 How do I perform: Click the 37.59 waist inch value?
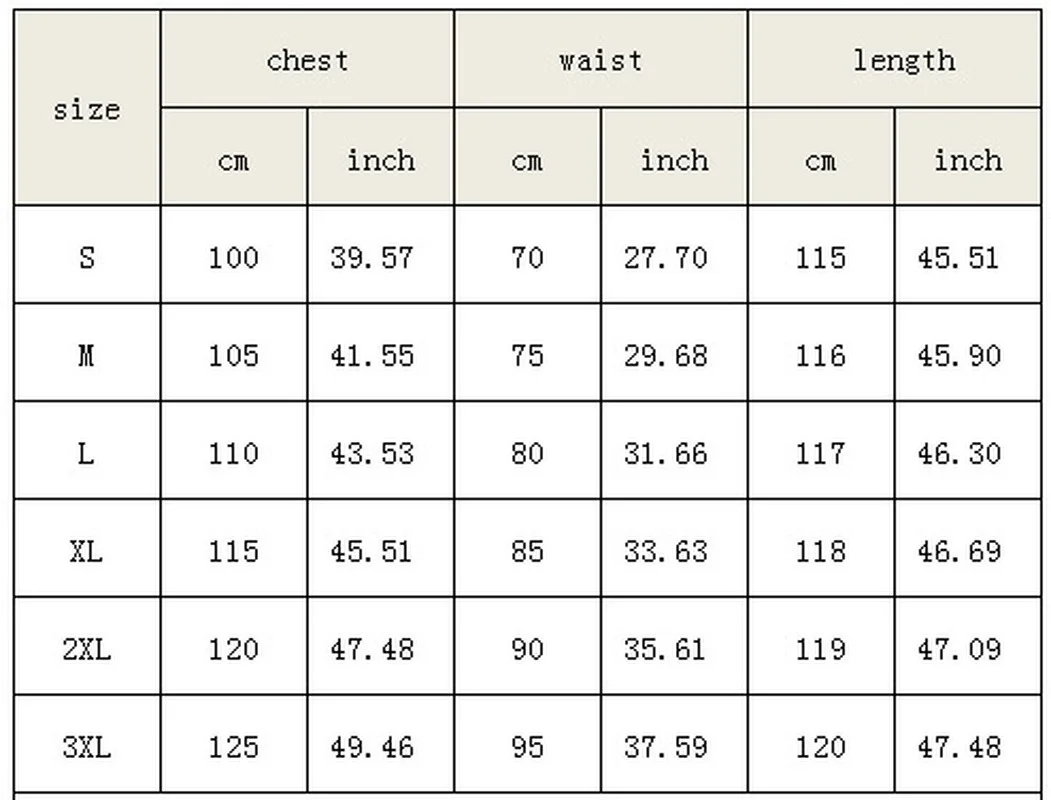[x=665, y=747]
